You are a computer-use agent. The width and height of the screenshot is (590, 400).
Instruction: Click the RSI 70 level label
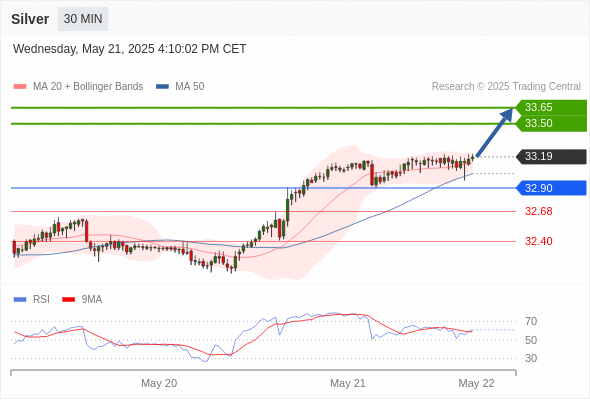(x=531, y=321)
